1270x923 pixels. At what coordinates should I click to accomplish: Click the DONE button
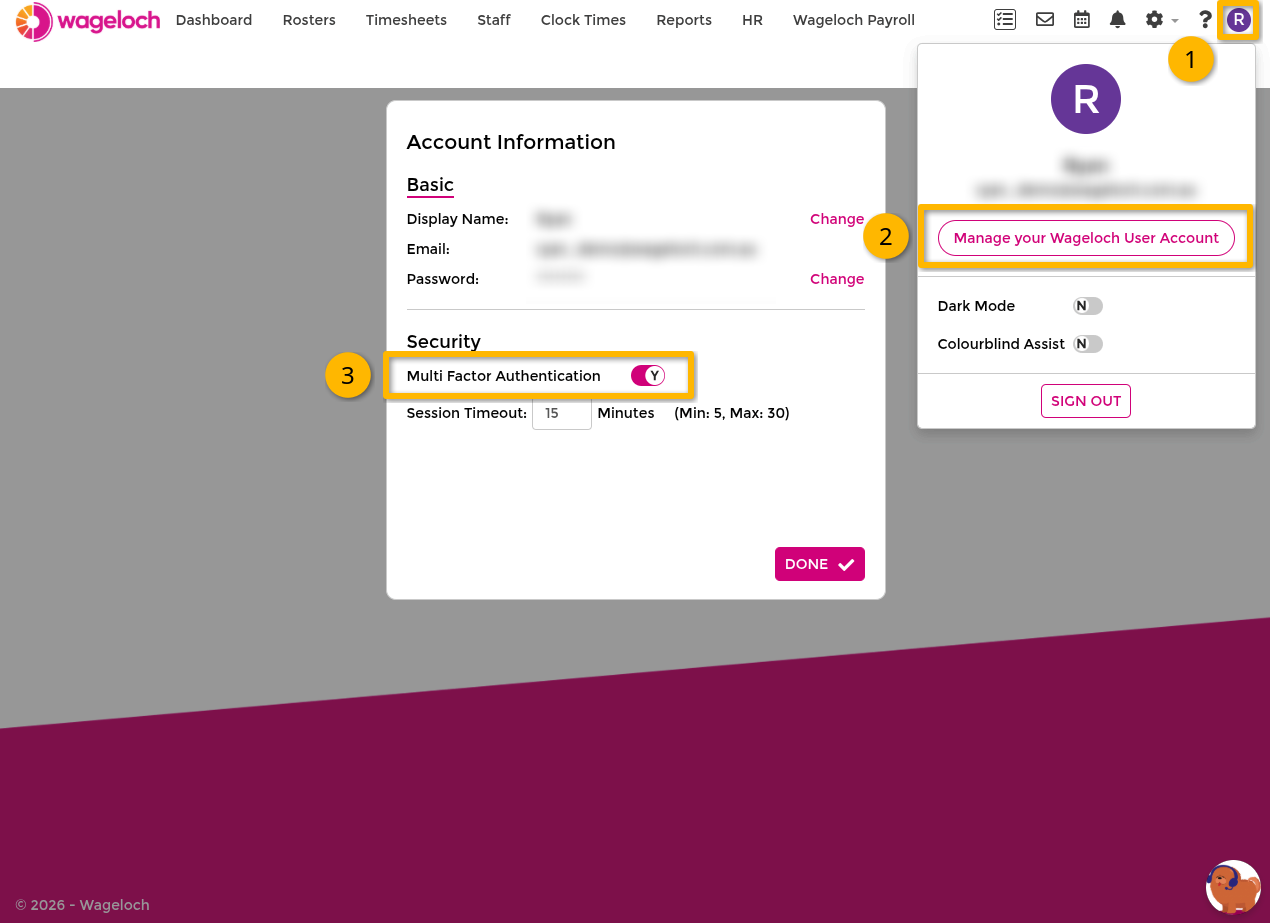[820, 564]
